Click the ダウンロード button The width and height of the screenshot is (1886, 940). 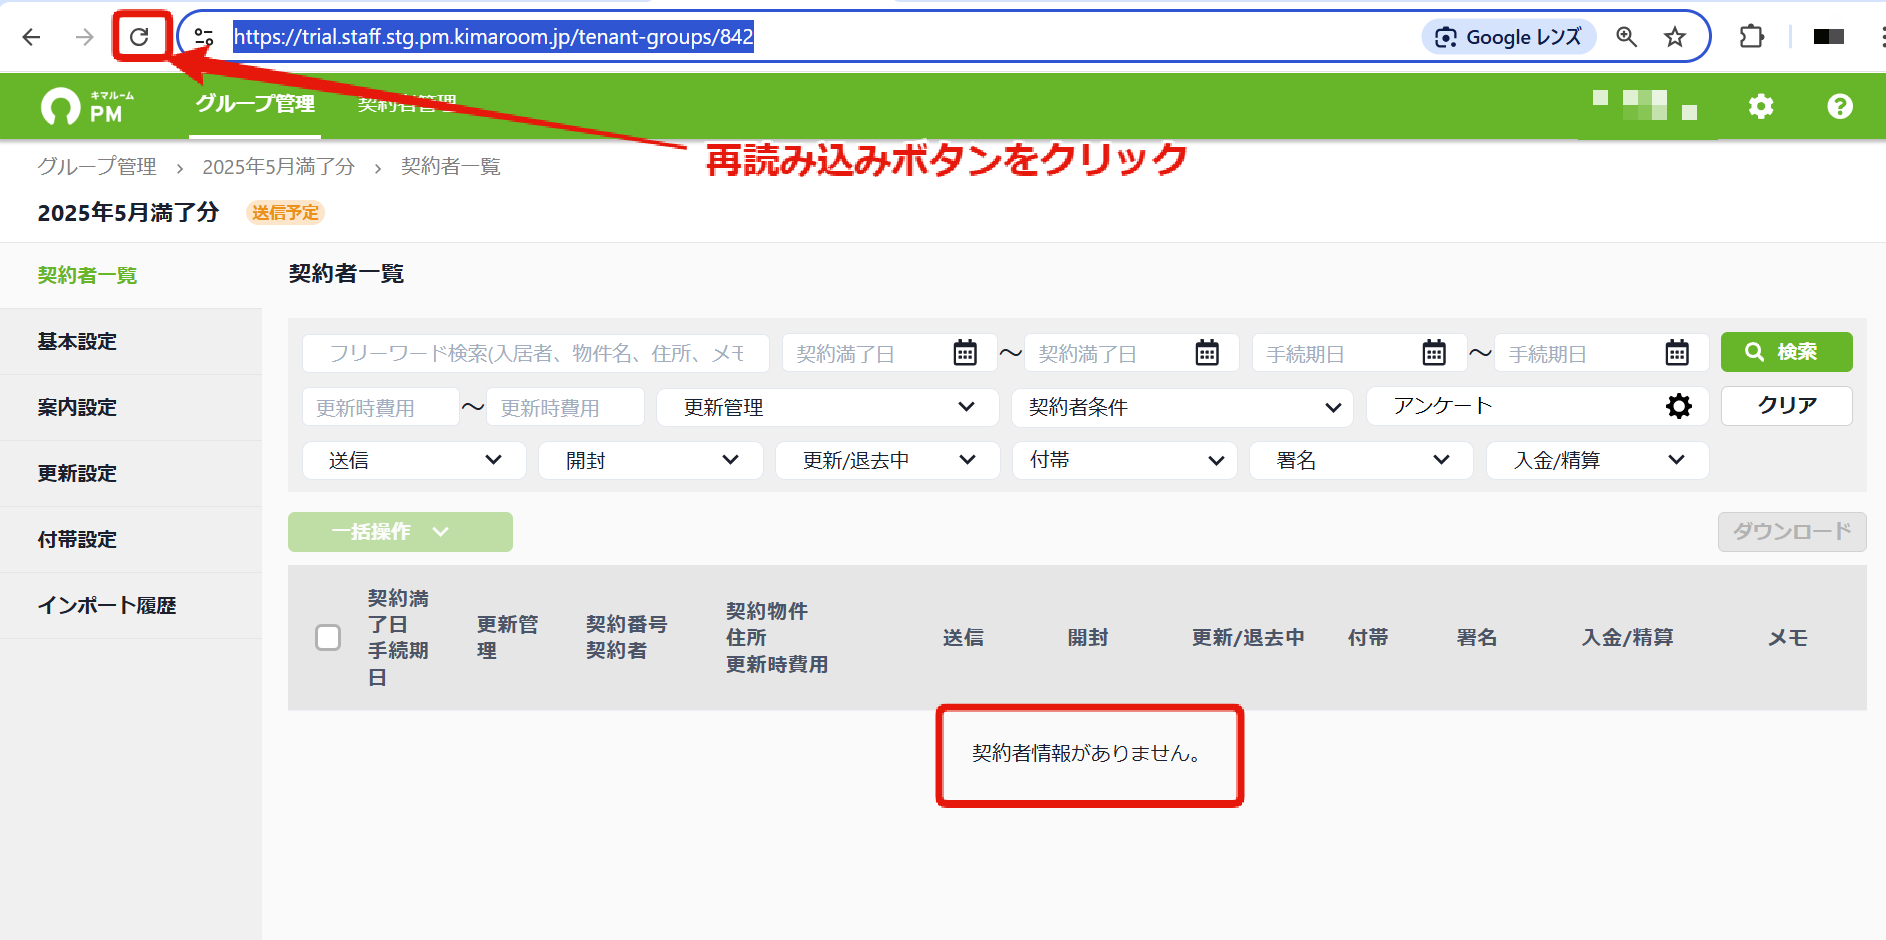[x=1792, y=532]
